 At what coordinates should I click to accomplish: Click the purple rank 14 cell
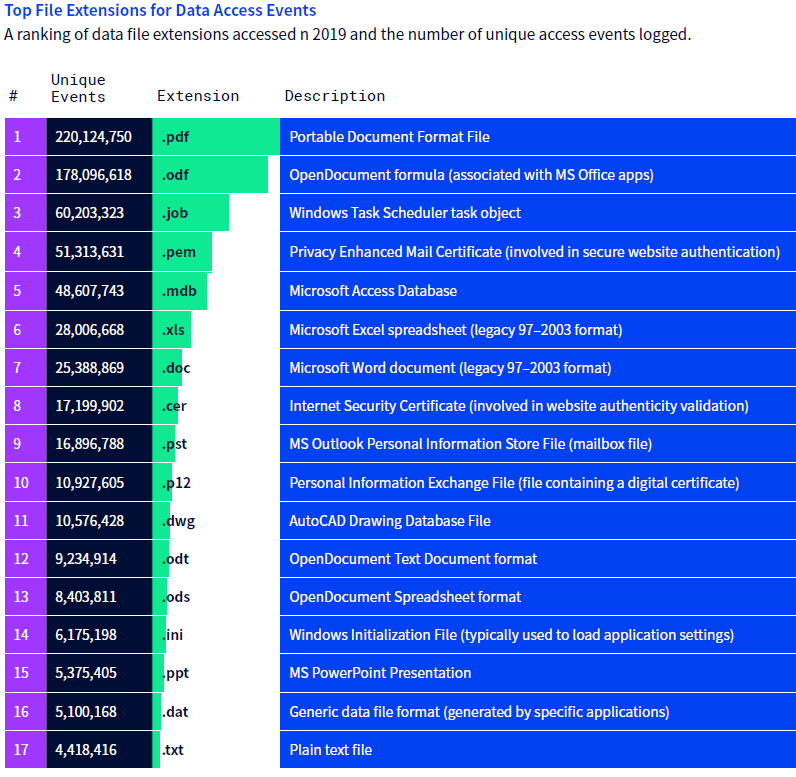25,635
